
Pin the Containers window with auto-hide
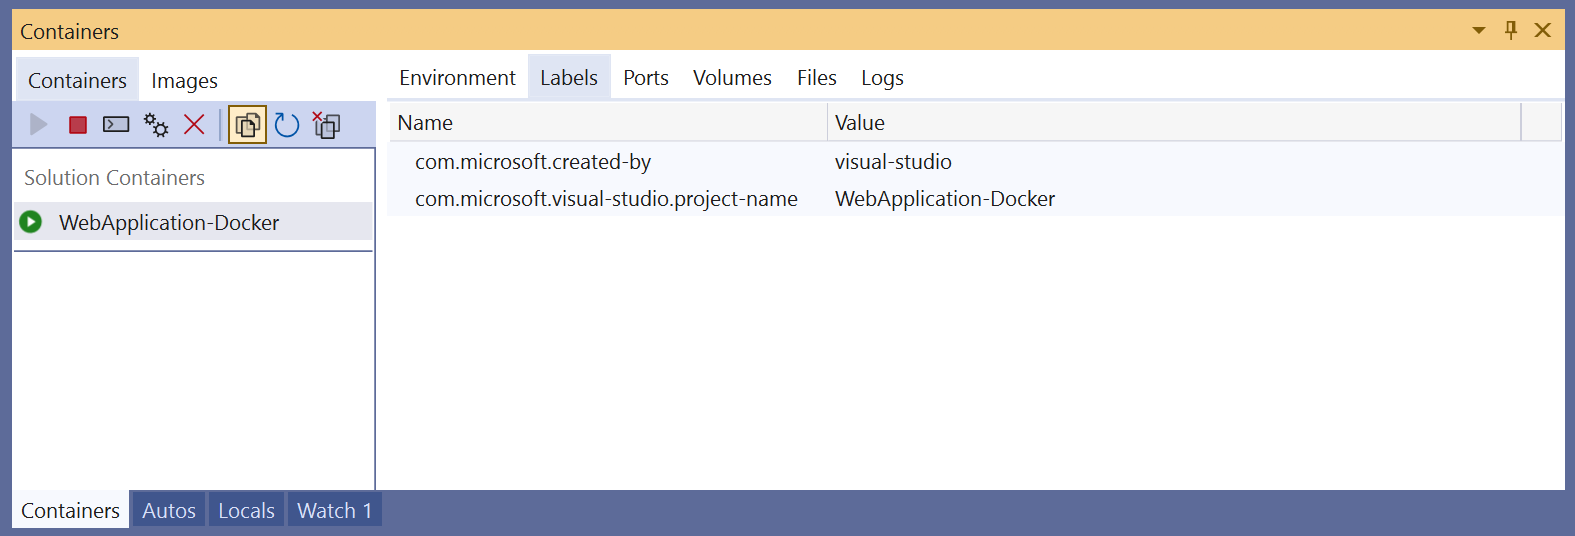click(x=1511, y=31)
